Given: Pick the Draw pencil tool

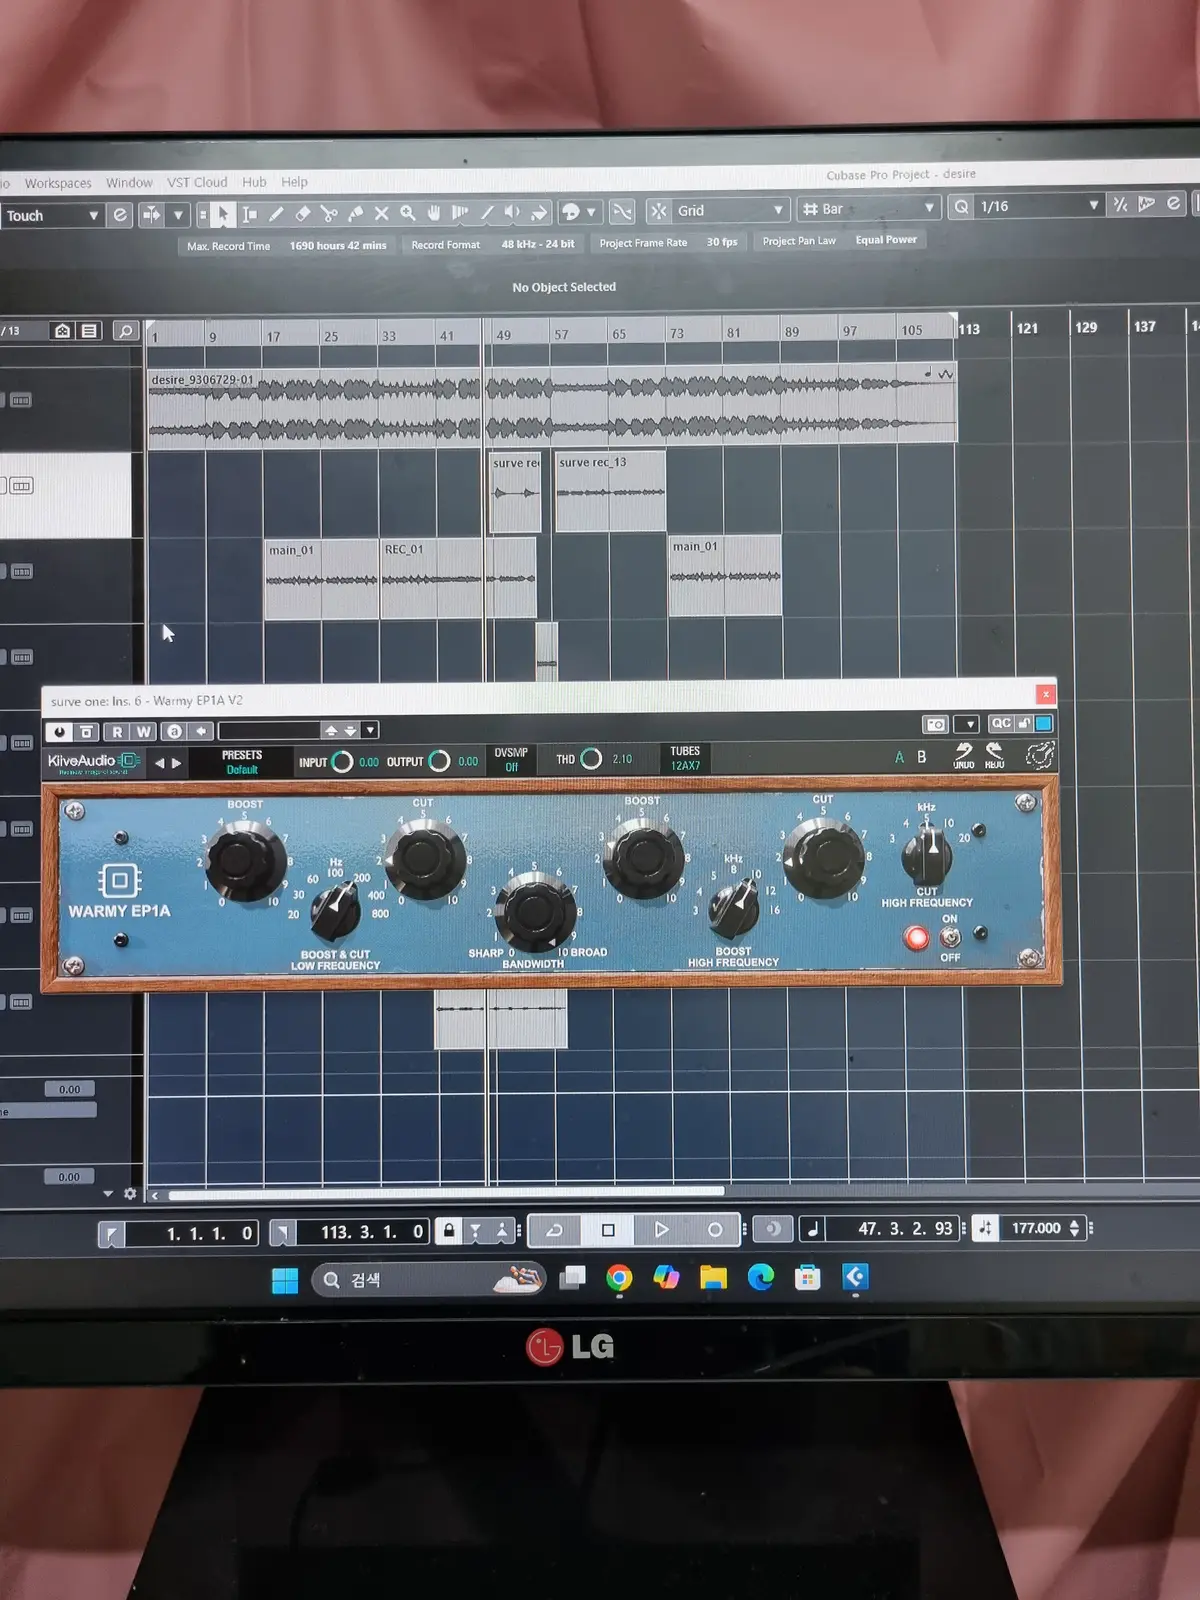Looking at the screenshot, I should [x=276, y=213].
